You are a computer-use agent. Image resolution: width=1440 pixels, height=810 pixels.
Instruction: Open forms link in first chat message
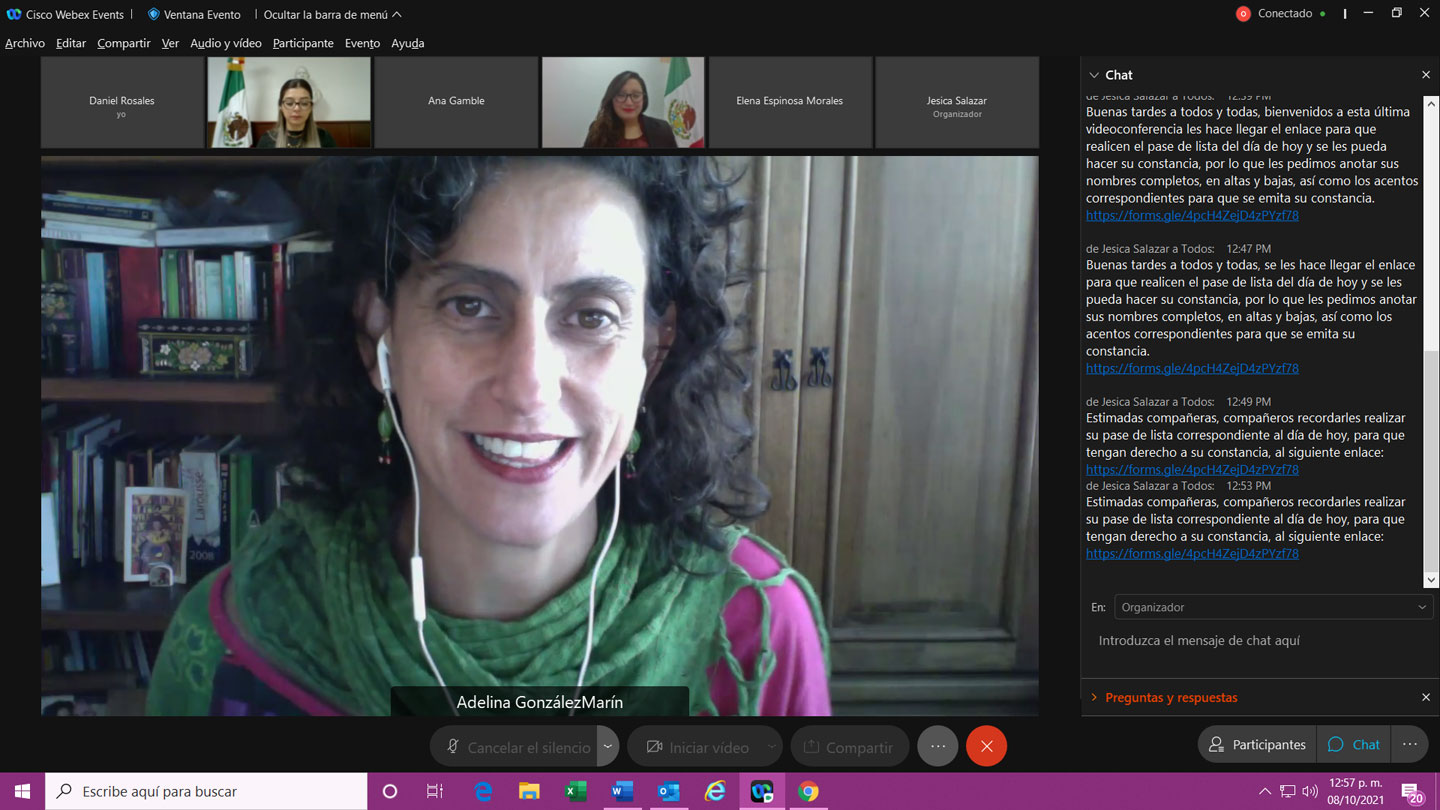click(1192, 215)
